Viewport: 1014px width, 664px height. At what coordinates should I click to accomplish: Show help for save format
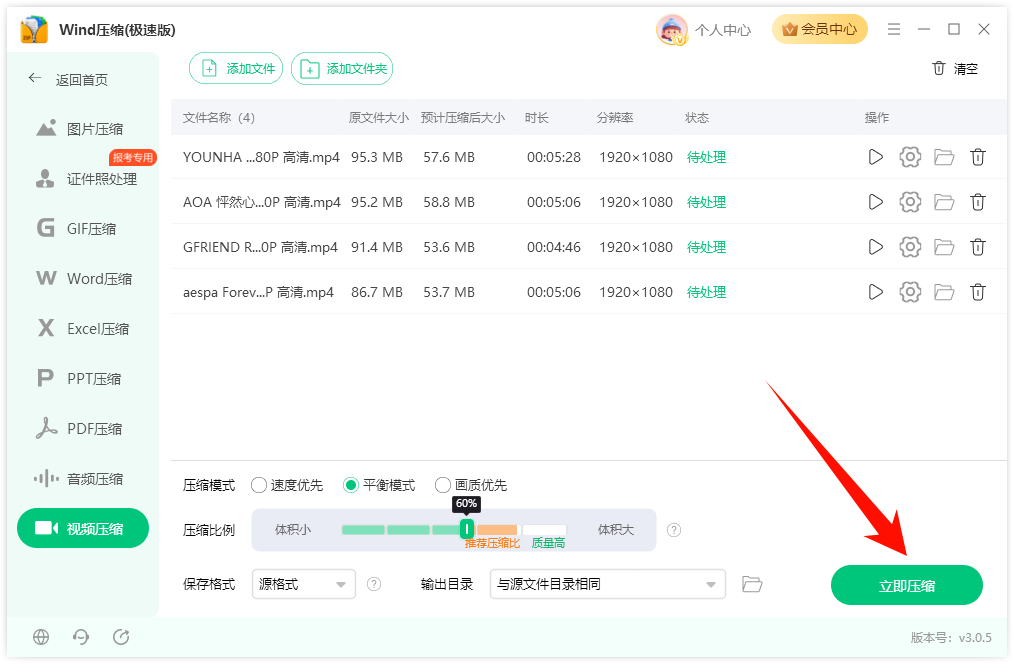(374, 584)
